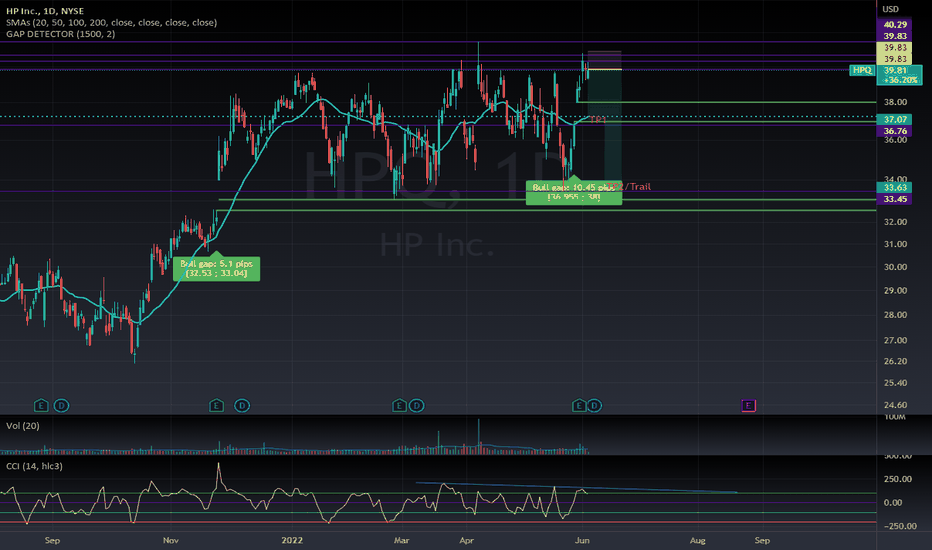Screen dimensions: 932x550
Task: Click the HPQ symbol tag on price scale
Action: coord(862,70)
